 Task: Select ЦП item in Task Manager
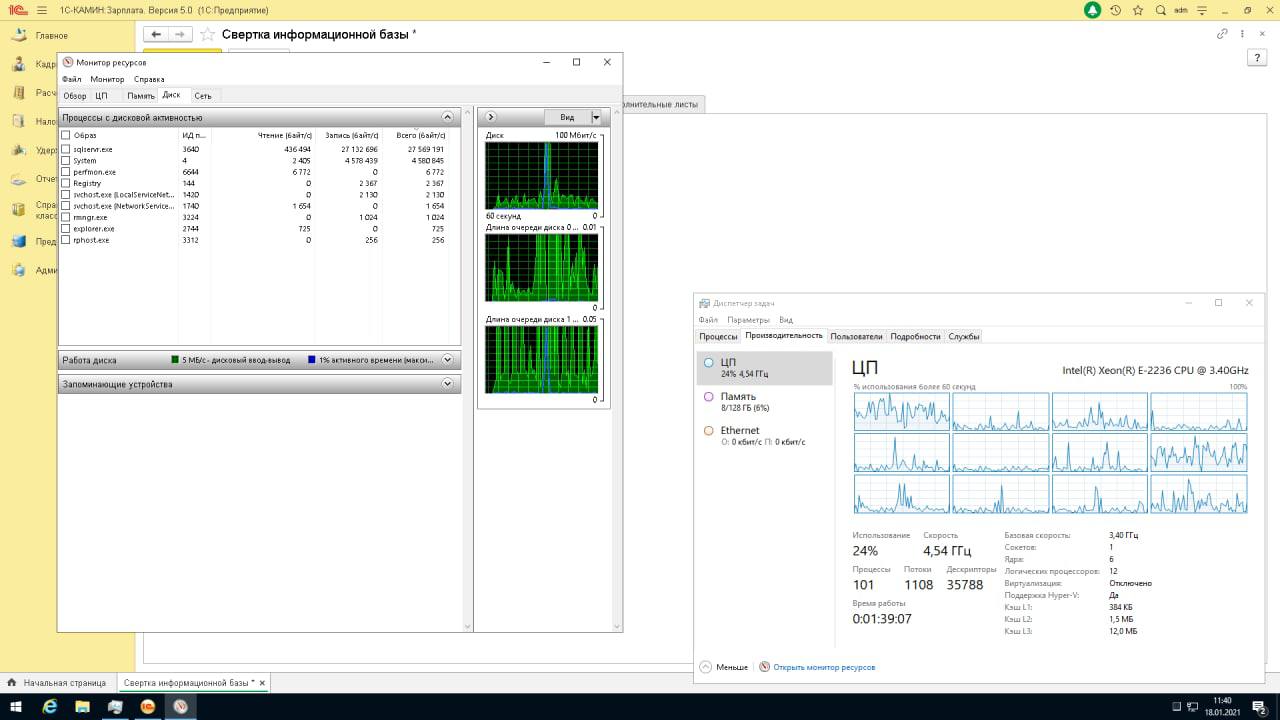(x=764, y=368)
